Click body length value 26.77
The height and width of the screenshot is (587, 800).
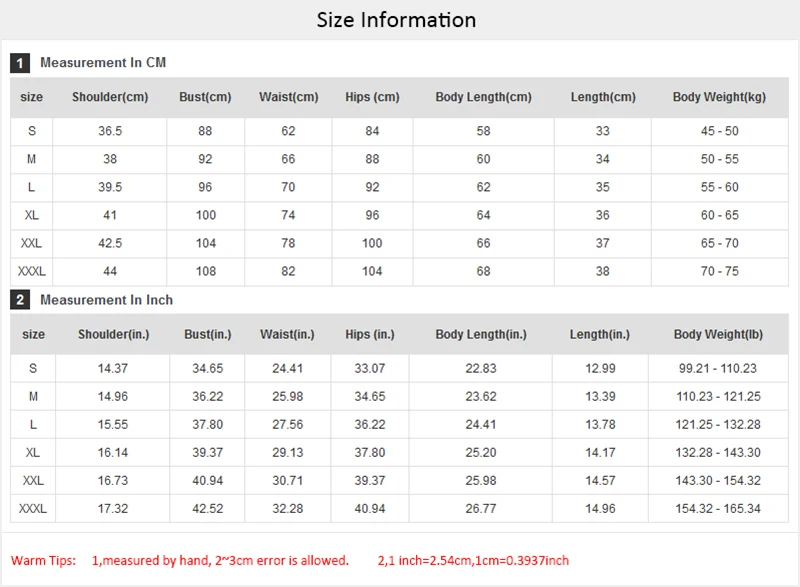point(481,508)
